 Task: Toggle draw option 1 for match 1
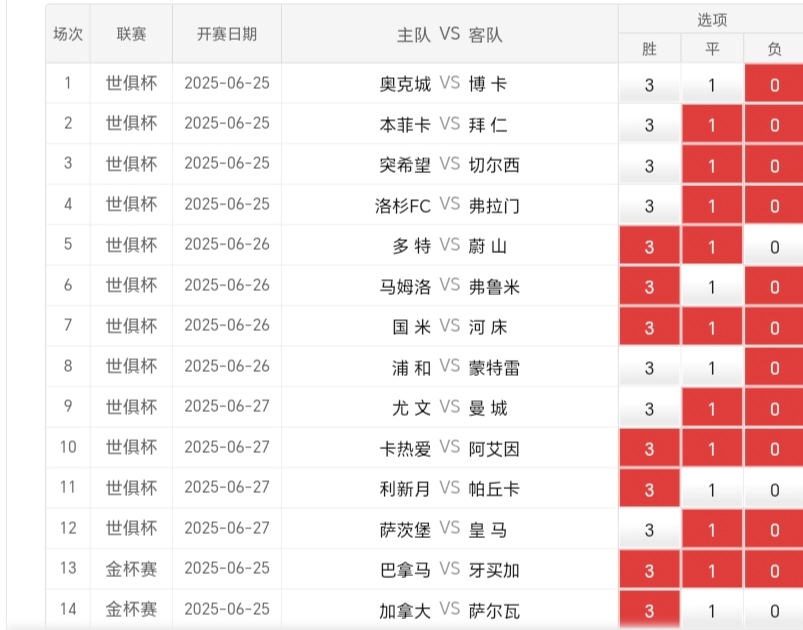tap(712, 85)
